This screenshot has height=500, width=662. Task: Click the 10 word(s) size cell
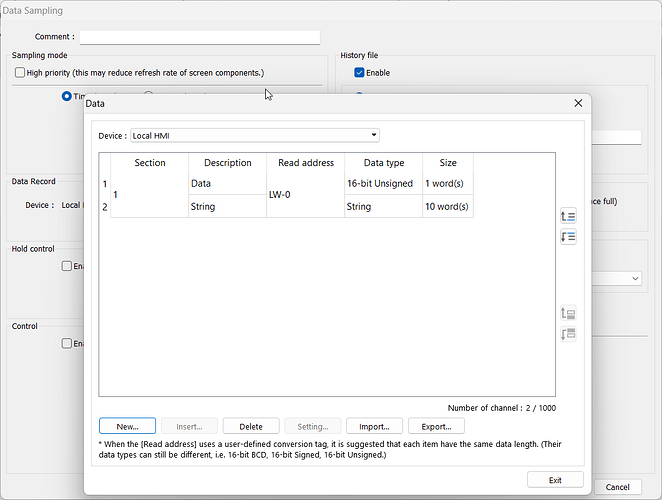pos(448,206)
